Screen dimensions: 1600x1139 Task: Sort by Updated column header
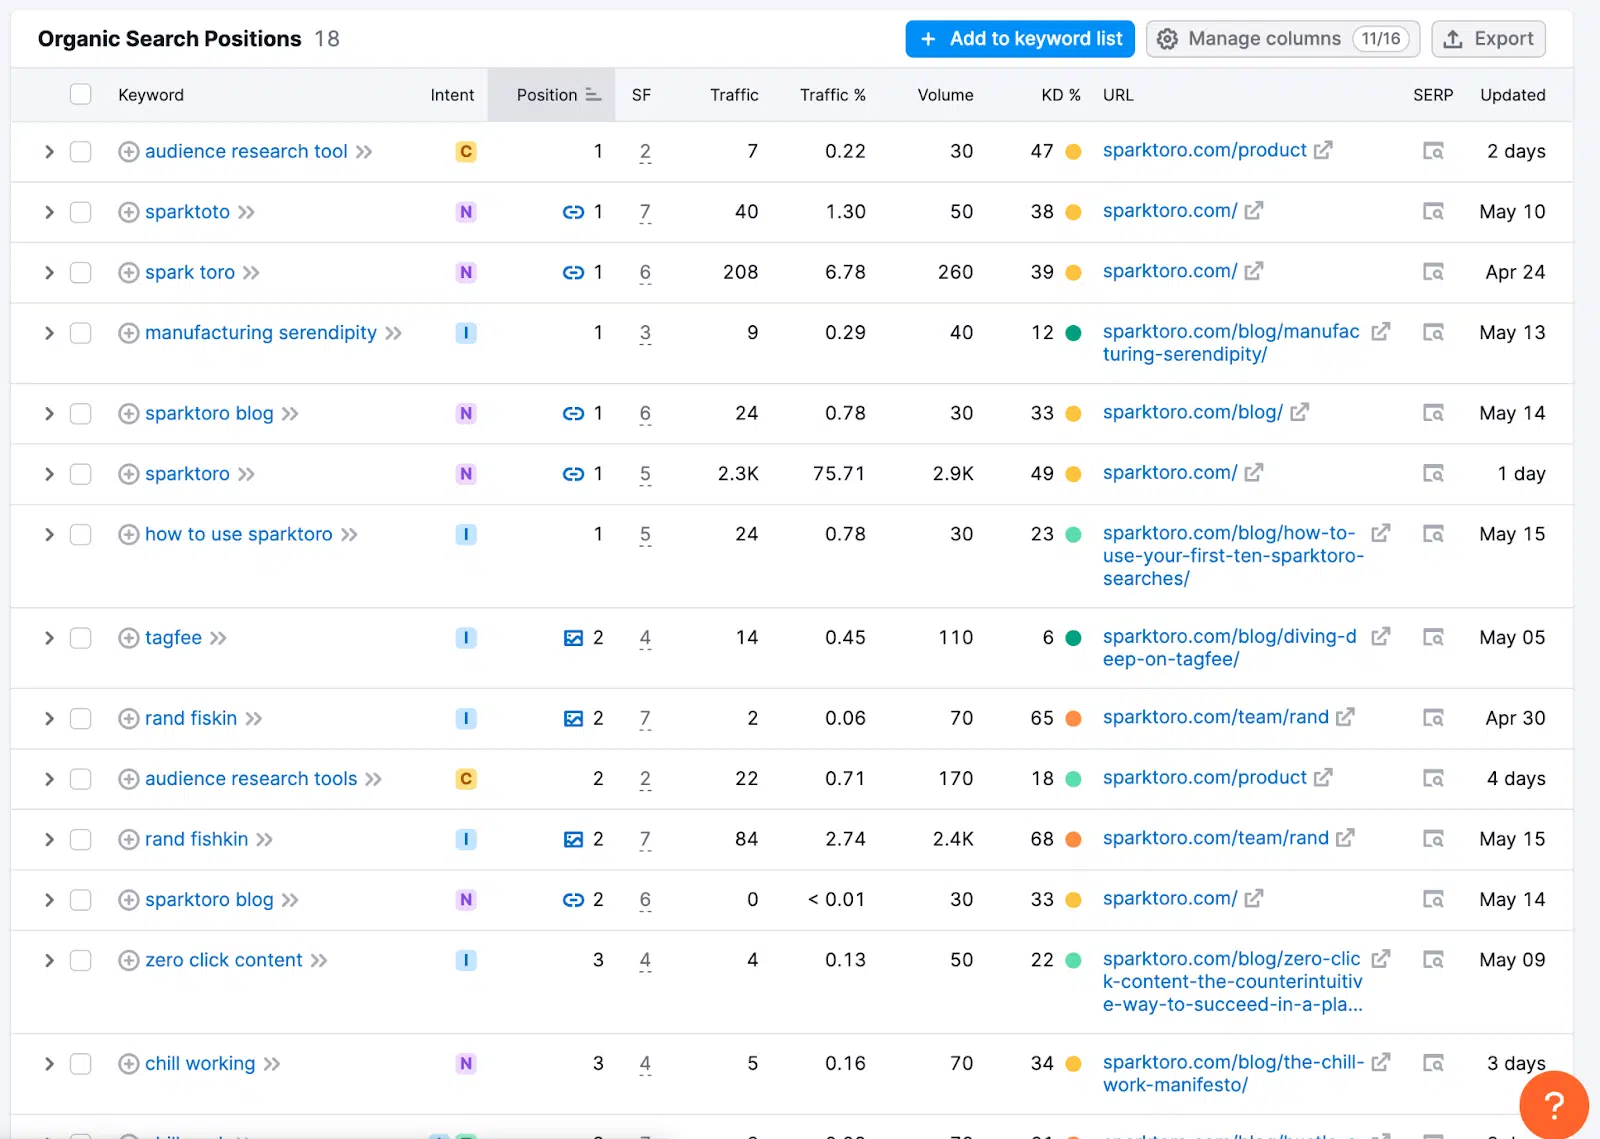pos(1512,95)
